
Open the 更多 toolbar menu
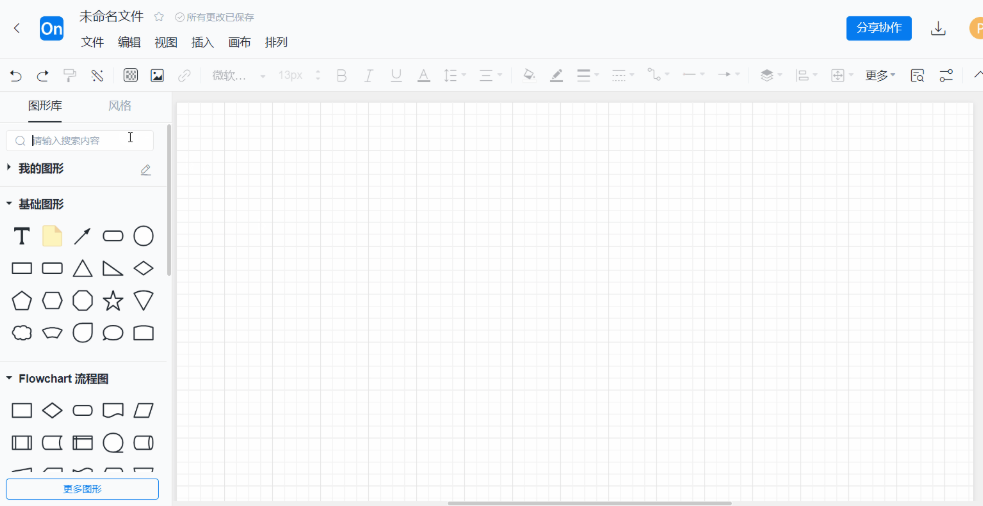(880, 76)
